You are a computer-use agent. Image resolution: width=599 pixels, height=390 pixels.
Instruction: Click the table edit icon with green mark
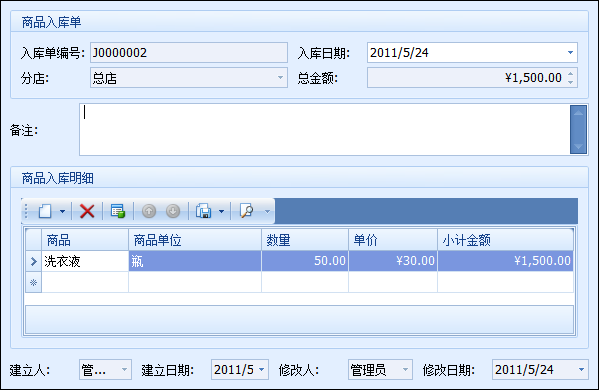pos(118,211)
